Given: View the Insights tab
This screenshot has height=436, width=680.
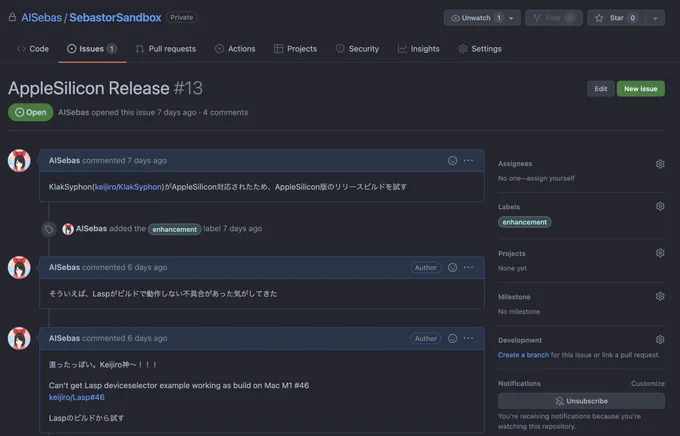Looking at the screenshot, I should pos(418,49).
